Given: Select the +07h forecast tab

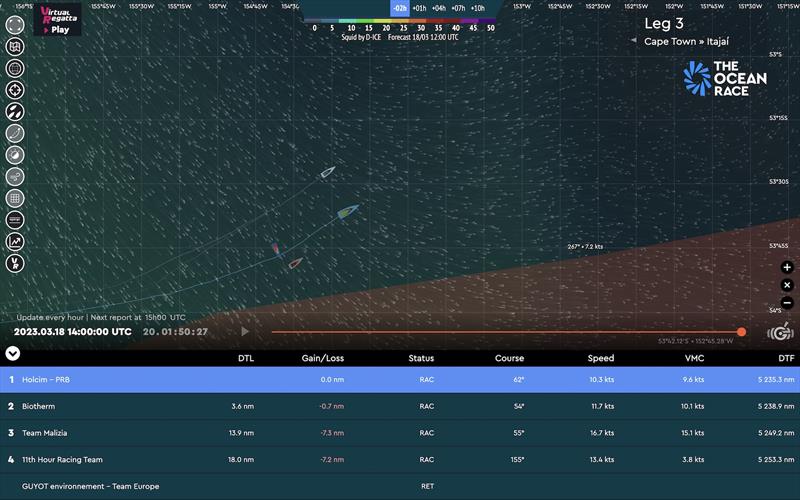Looking at the screenshot, I should tap(458, 8).
